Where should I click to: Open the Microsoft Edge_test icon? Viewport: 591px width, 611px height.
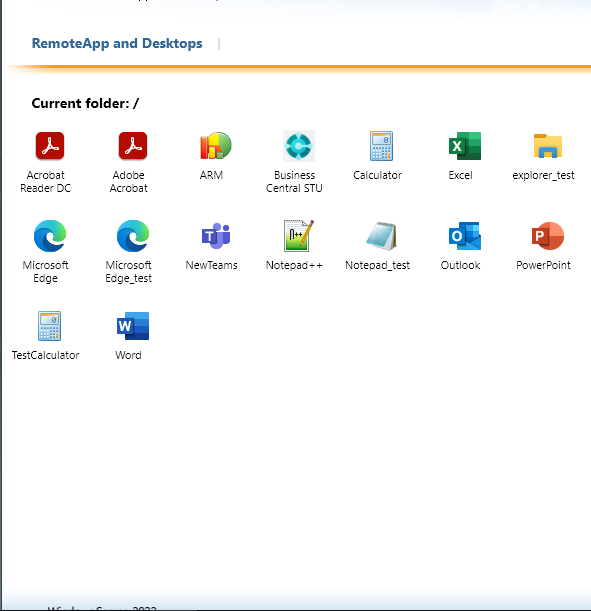(133, 236)
